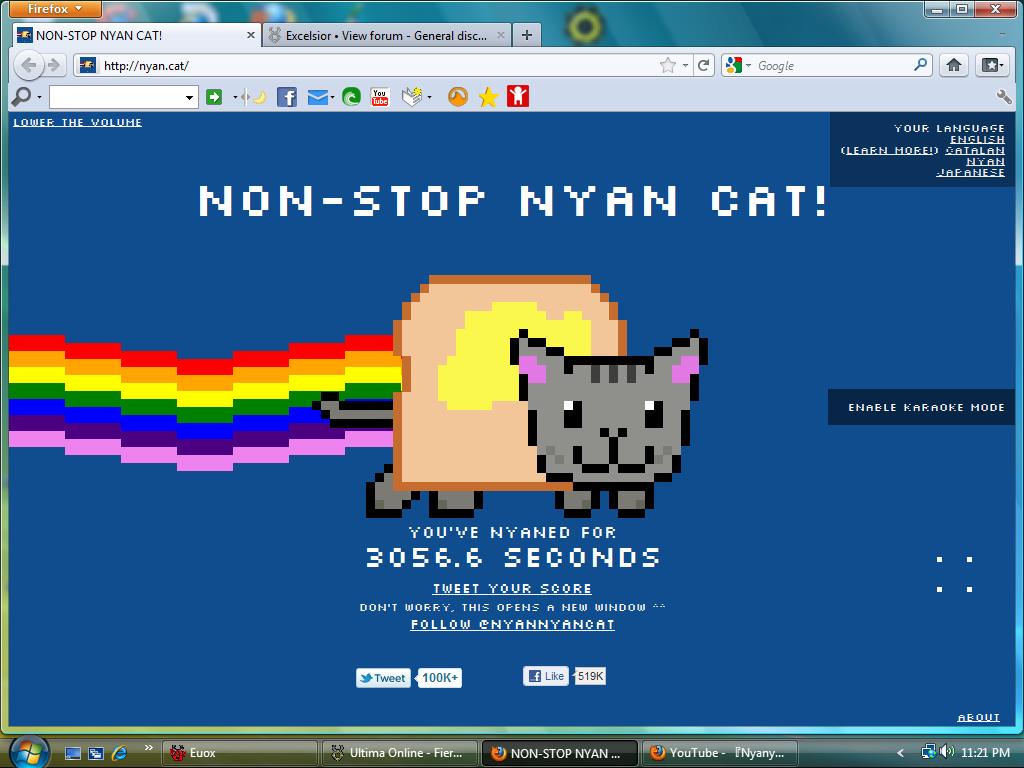Click the taskbar clock 11:21 PM

coord(985,752)
